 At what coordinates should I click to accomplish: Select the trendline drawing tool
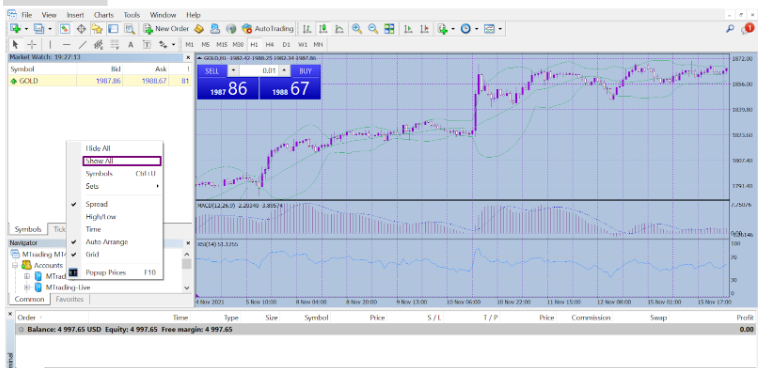pyautogui.click(x=82, y=44)
